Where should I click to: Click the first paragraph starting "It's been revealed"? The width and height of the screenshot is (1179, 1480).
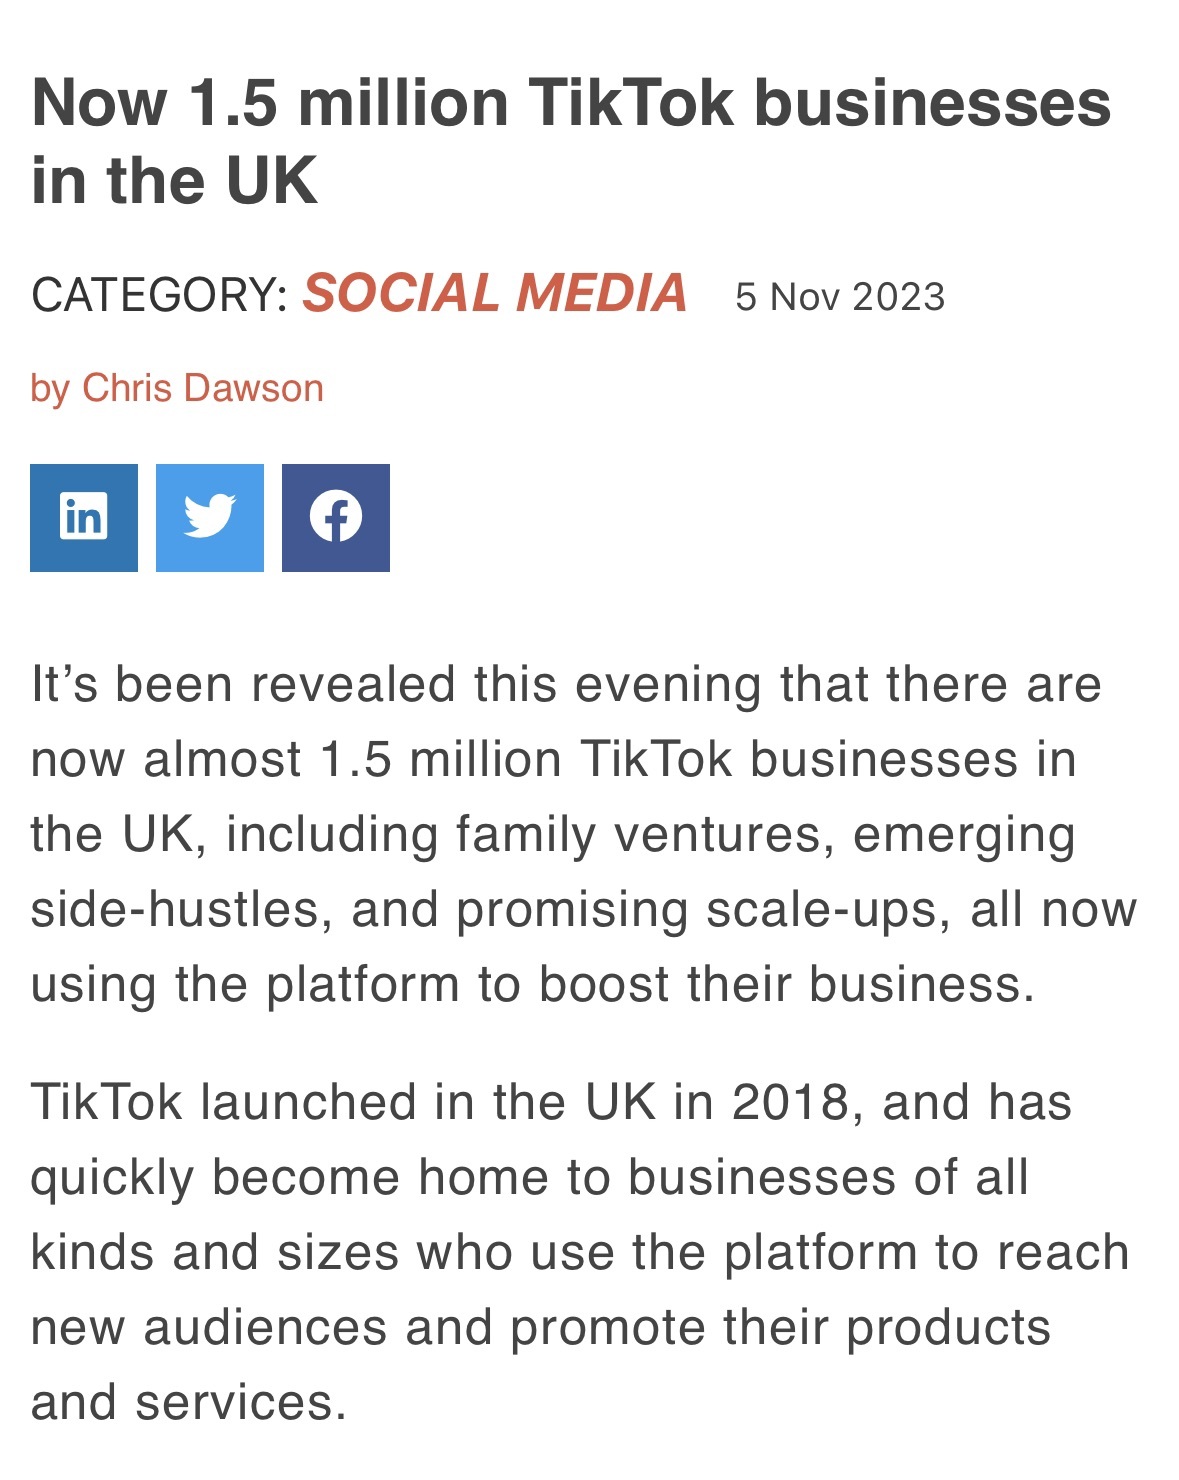point(584,834)
